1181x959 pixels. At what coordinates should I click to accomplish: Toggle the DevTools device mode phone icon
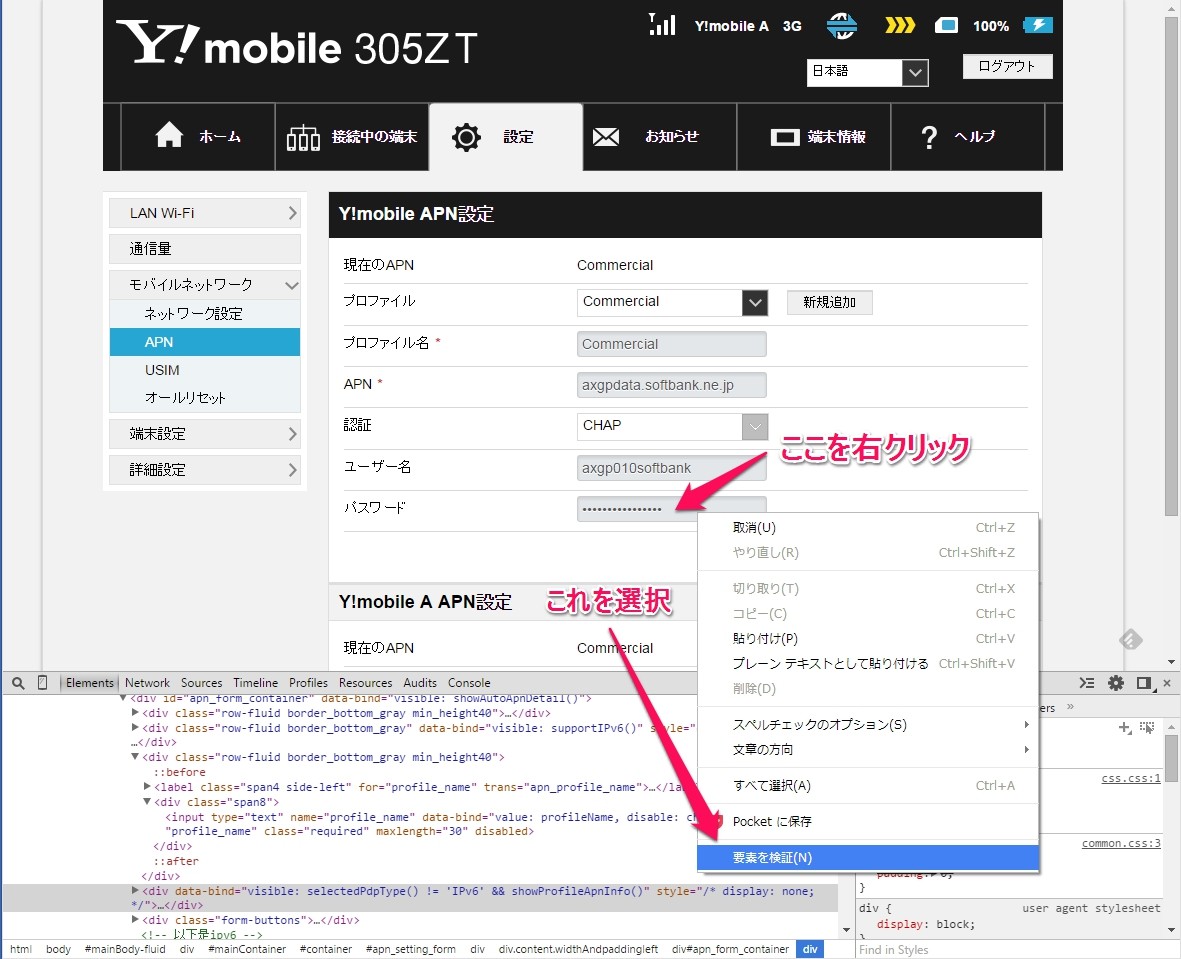[43, 683]
